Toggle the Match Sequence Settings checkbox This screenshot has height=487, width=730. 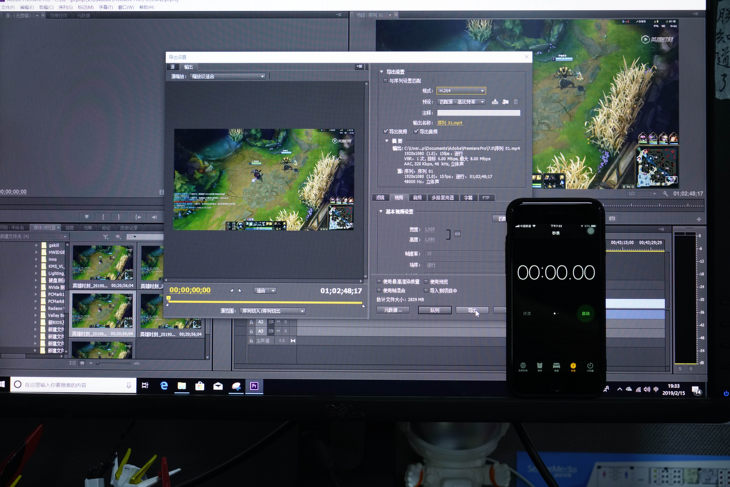click(x=385, y=81)
